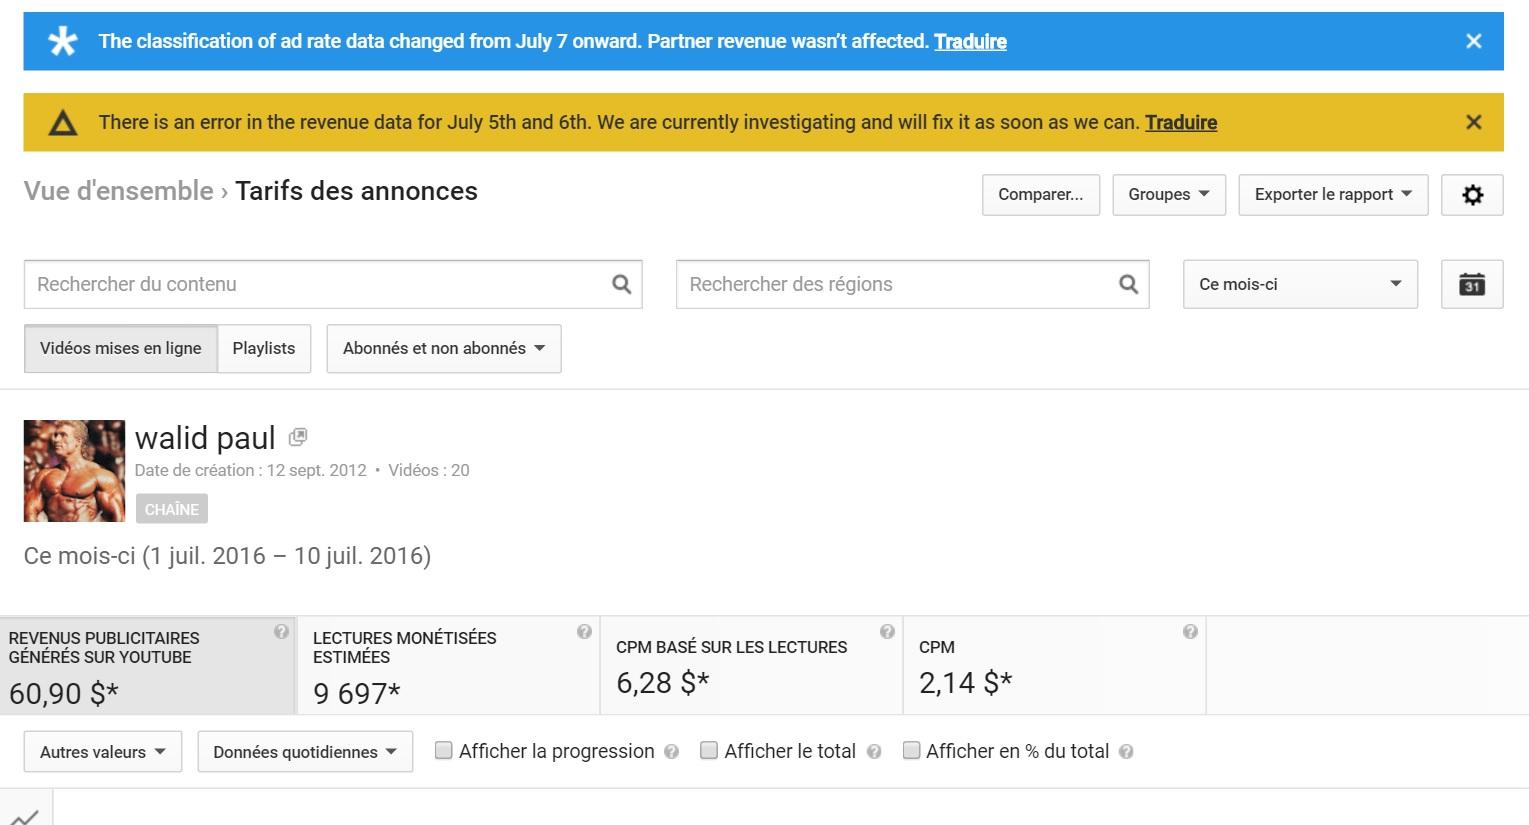This screenshot has height=825, width=1529.
Task: Open the Données quotidiennes dropdown
Action: click(x=305, y=752)
